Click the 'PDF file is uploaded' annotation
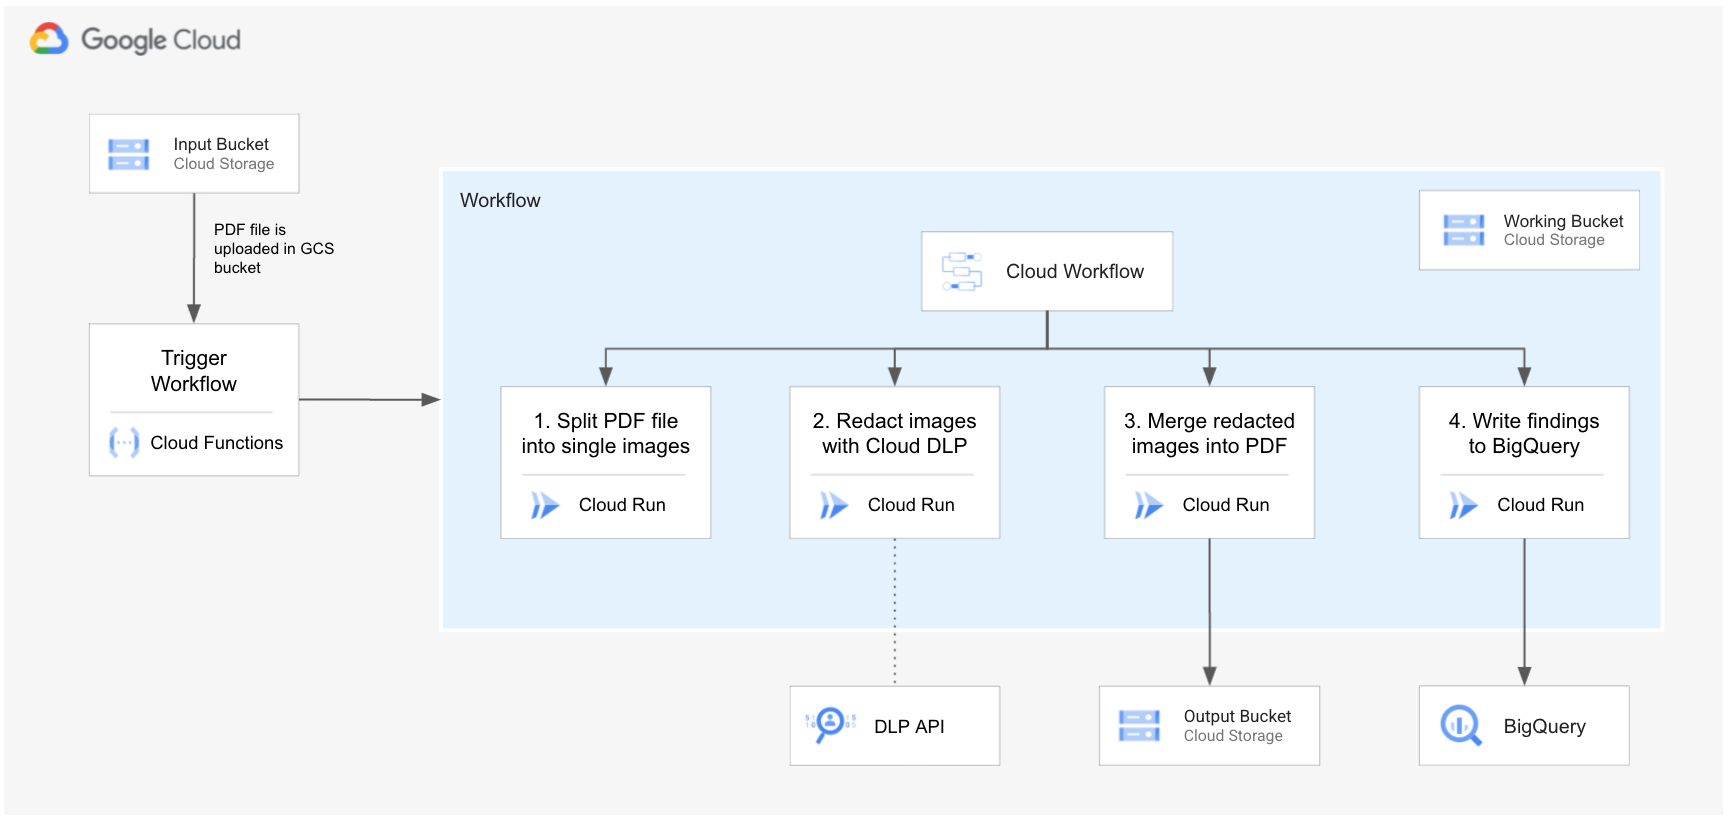The image size is (1733, 825). tap(273, 248)
